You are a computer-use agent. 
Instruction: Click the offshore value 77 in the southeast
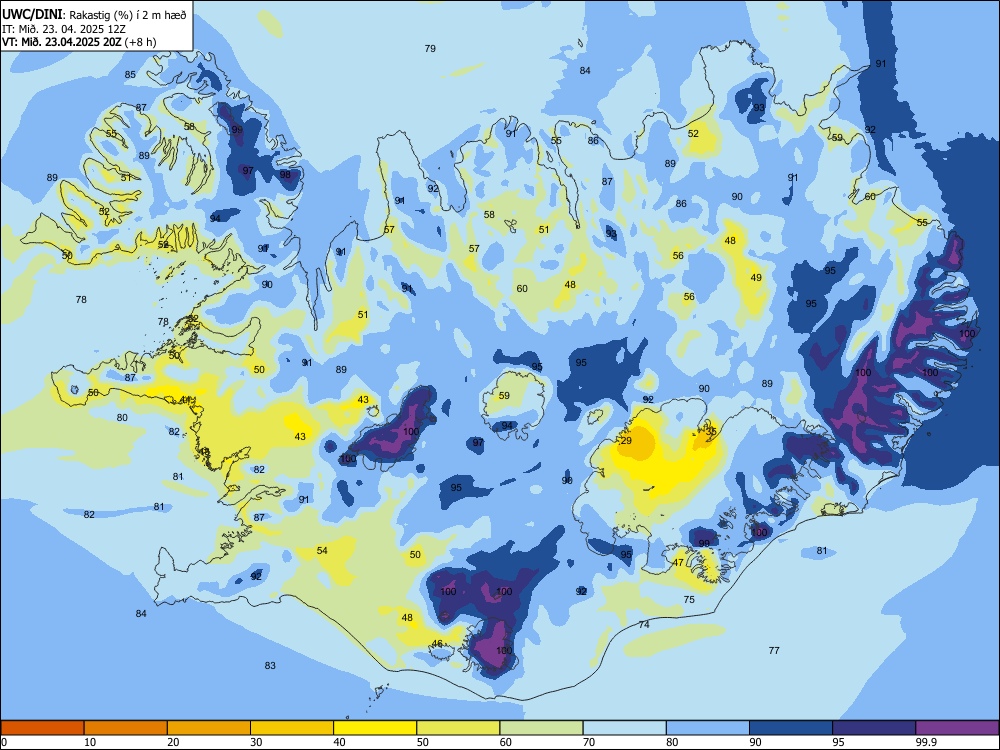point(774,651)
